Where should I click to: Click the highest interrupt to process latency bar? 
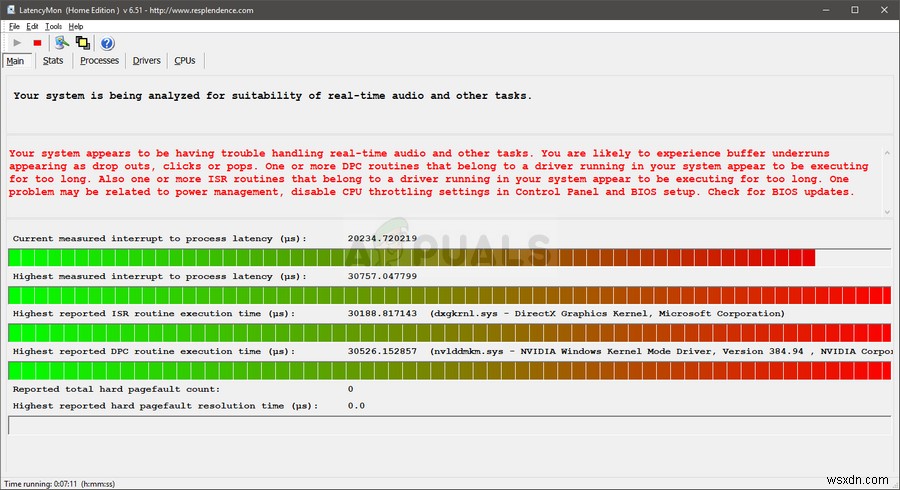pyautogui.click(x=449, y=295)
